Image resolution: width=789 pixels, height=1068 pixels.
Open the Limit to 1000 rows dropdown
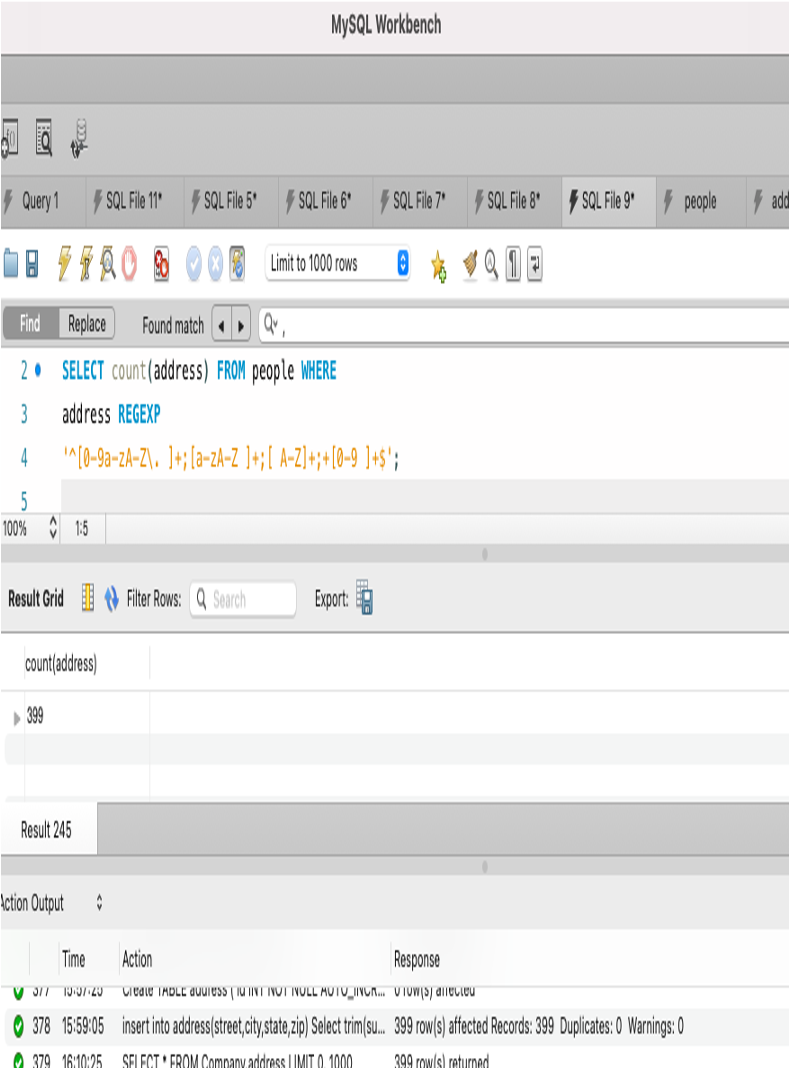point(337,263)
